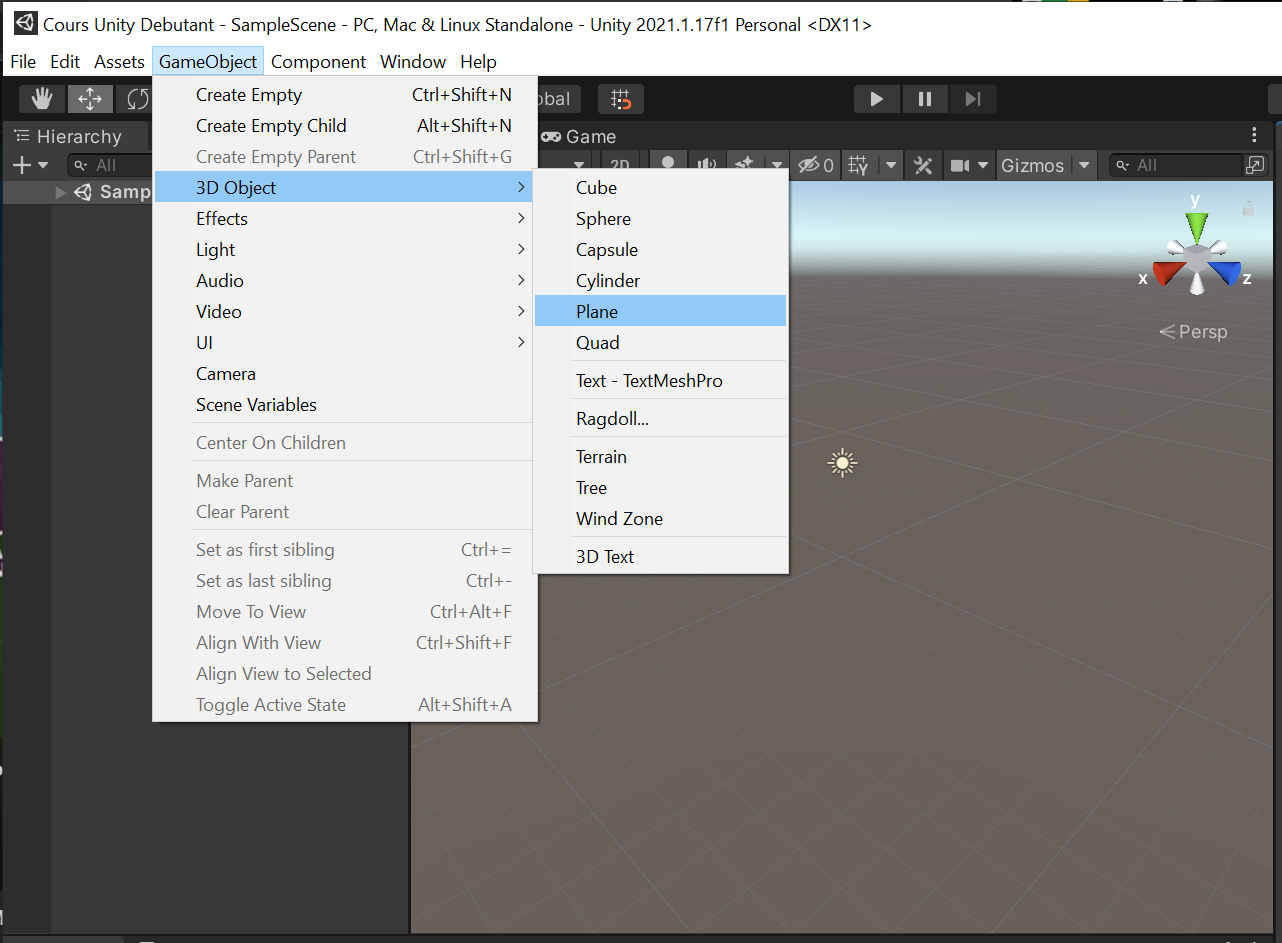
Task: Expand the UI submenu
Action: pyautogui.click(x=345, y=343)
